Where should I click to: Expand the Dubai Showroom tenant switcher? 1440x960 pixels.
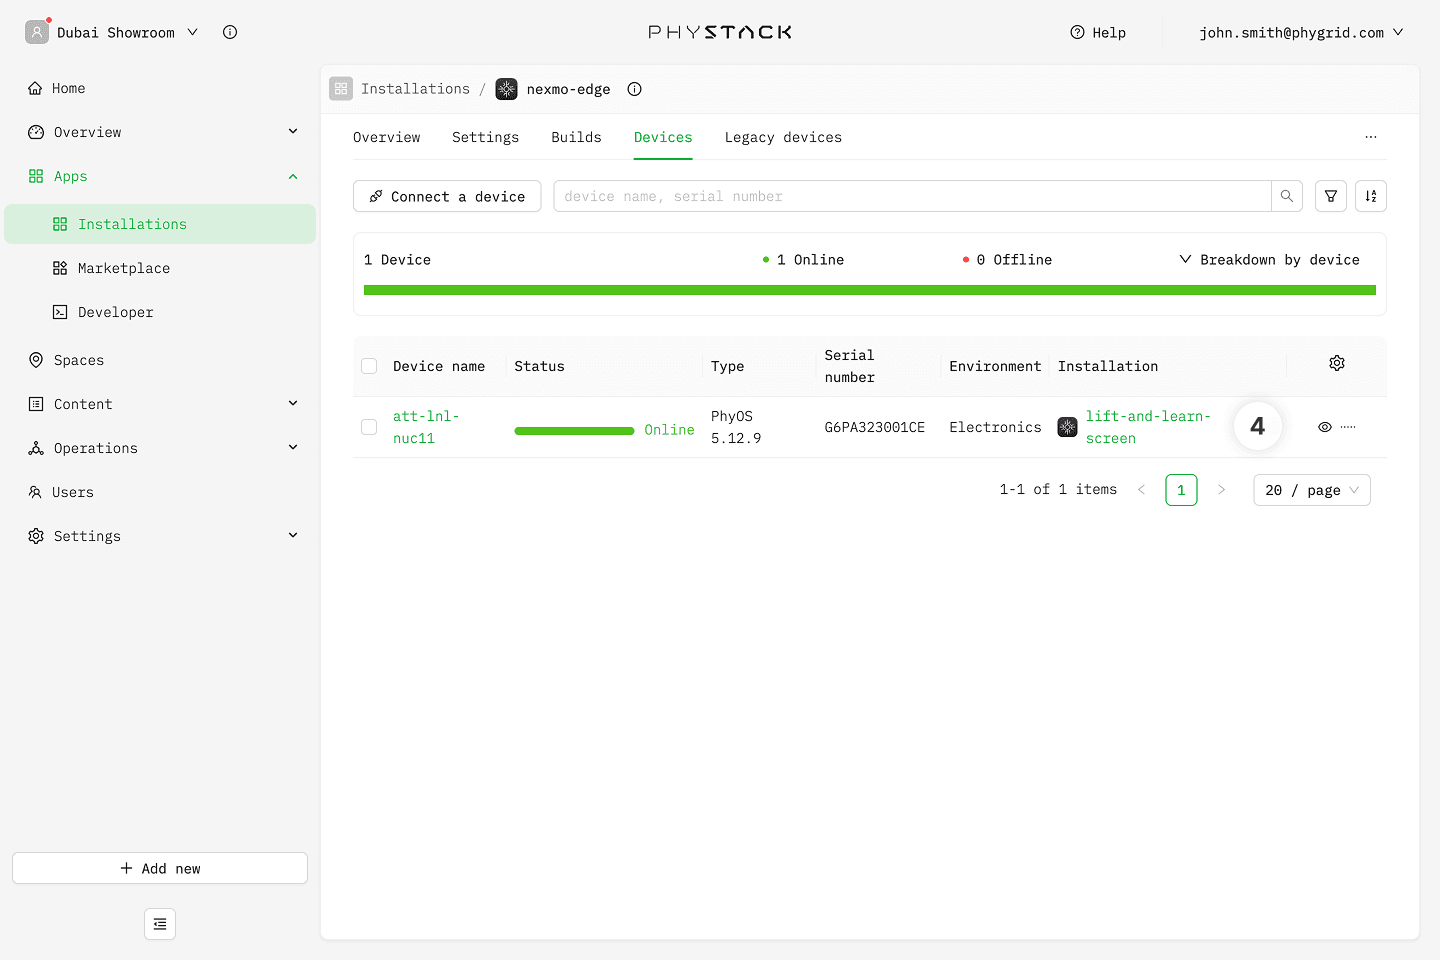(193, 32)
